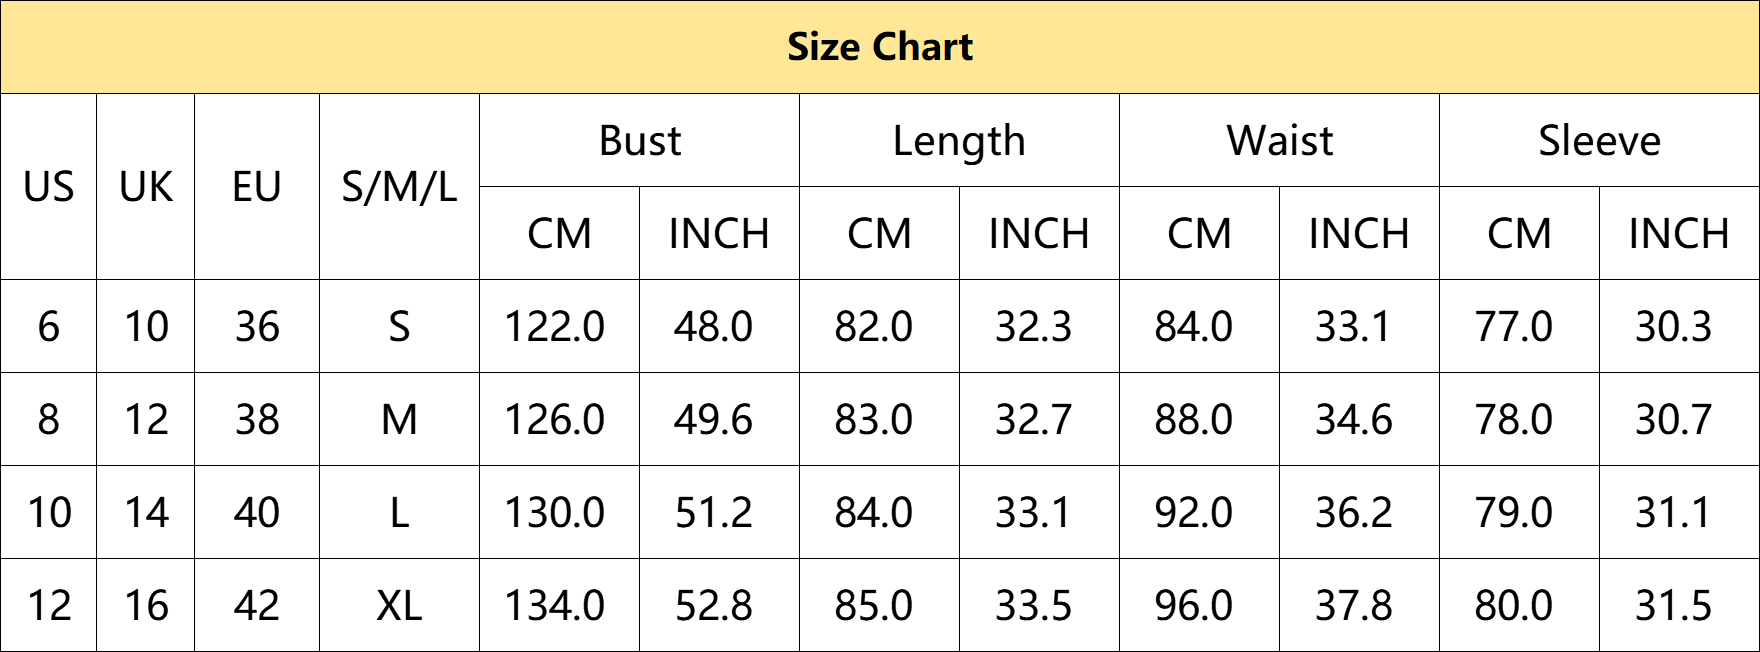Select the size M cell
This screenshot has height=652, width=1760.
coord(399,419)
